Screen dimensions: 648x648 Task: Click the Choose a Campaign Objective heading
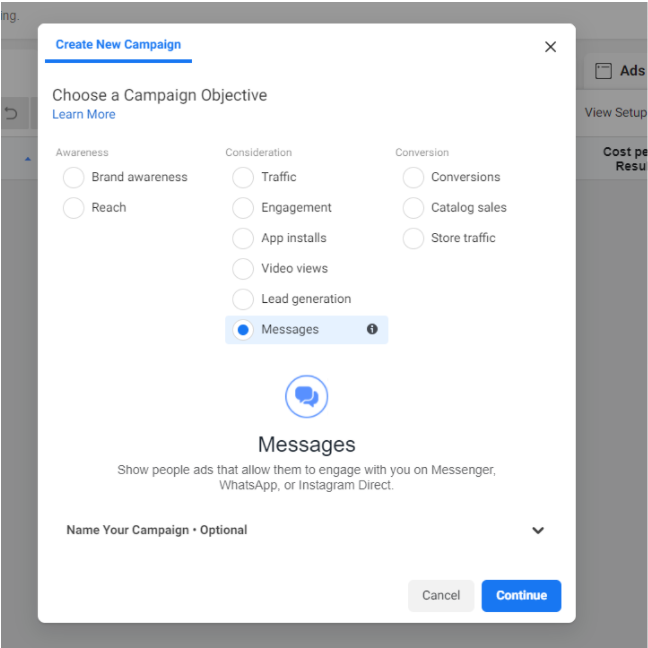[x=160, y=95]
